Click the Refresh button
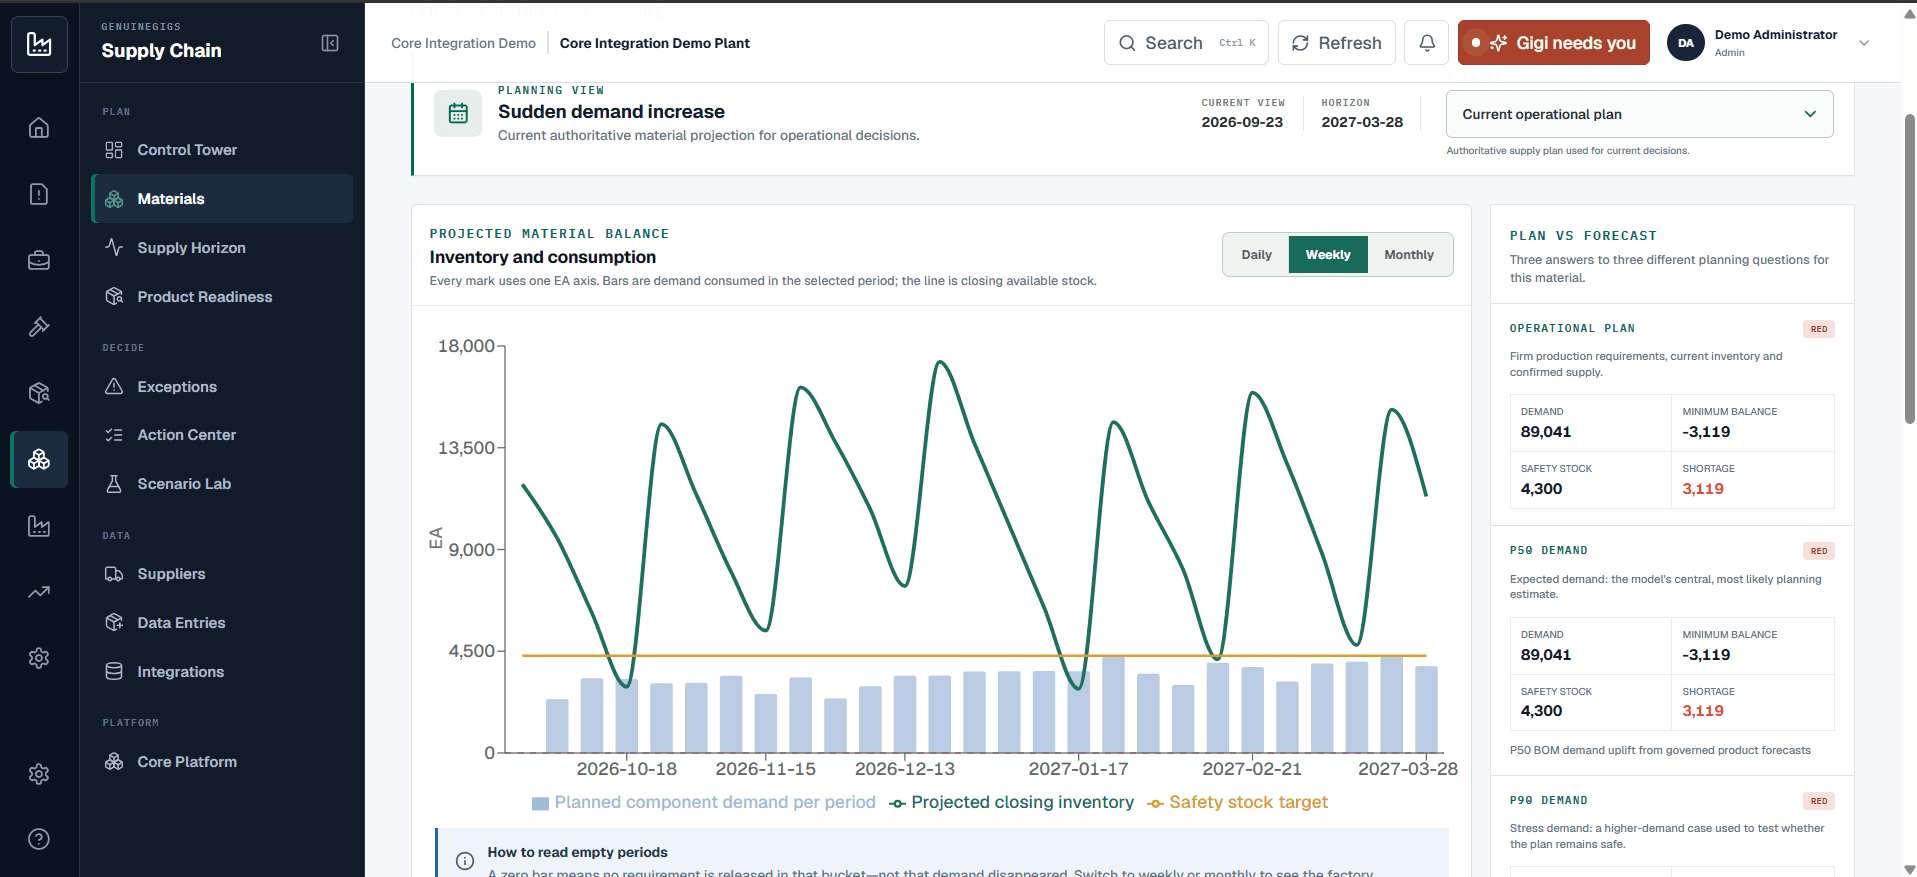1917x877 pixels. click(1336, 43)
